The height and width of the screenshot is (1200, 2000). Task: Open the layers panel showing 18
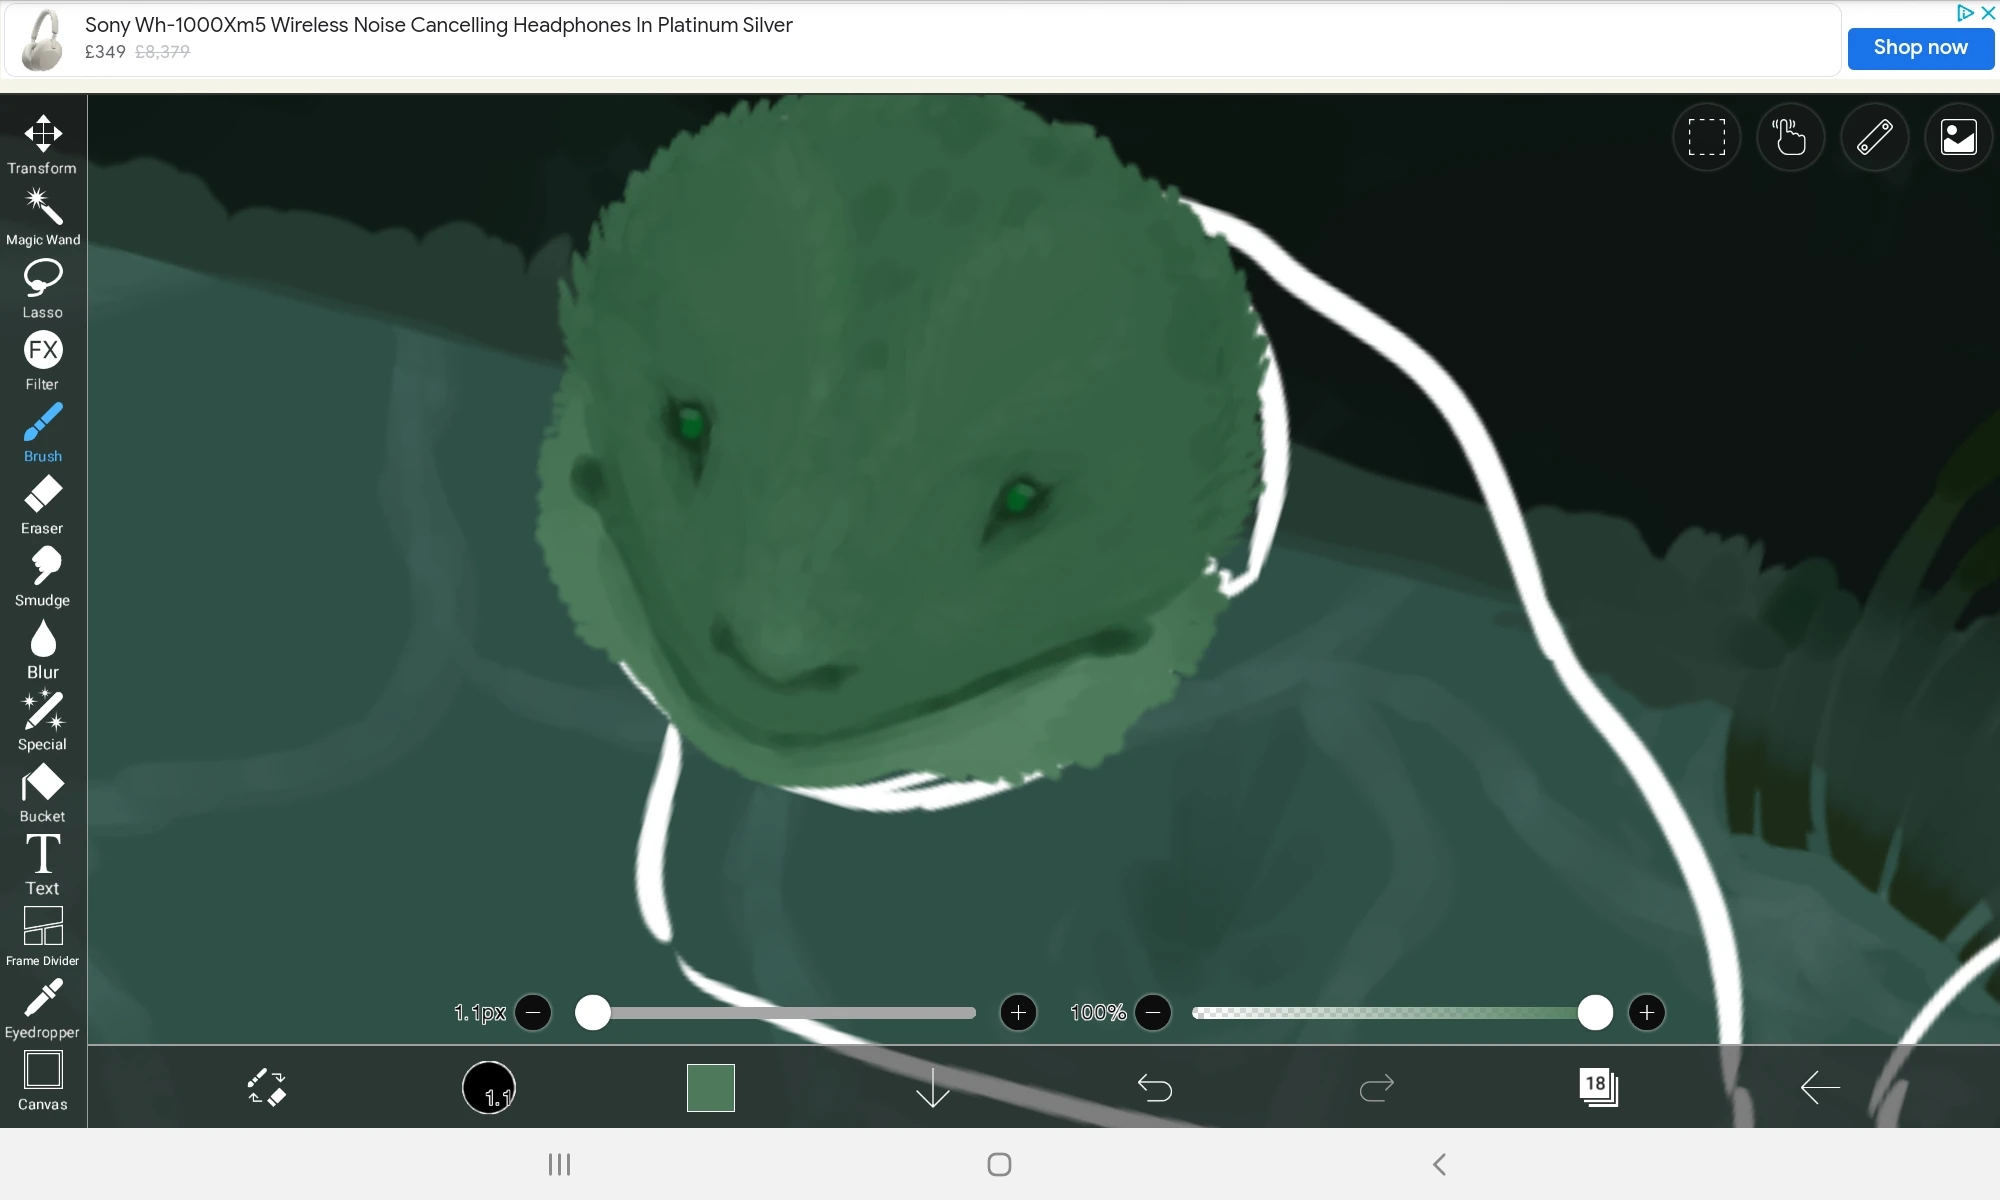pos(1597,1087)
